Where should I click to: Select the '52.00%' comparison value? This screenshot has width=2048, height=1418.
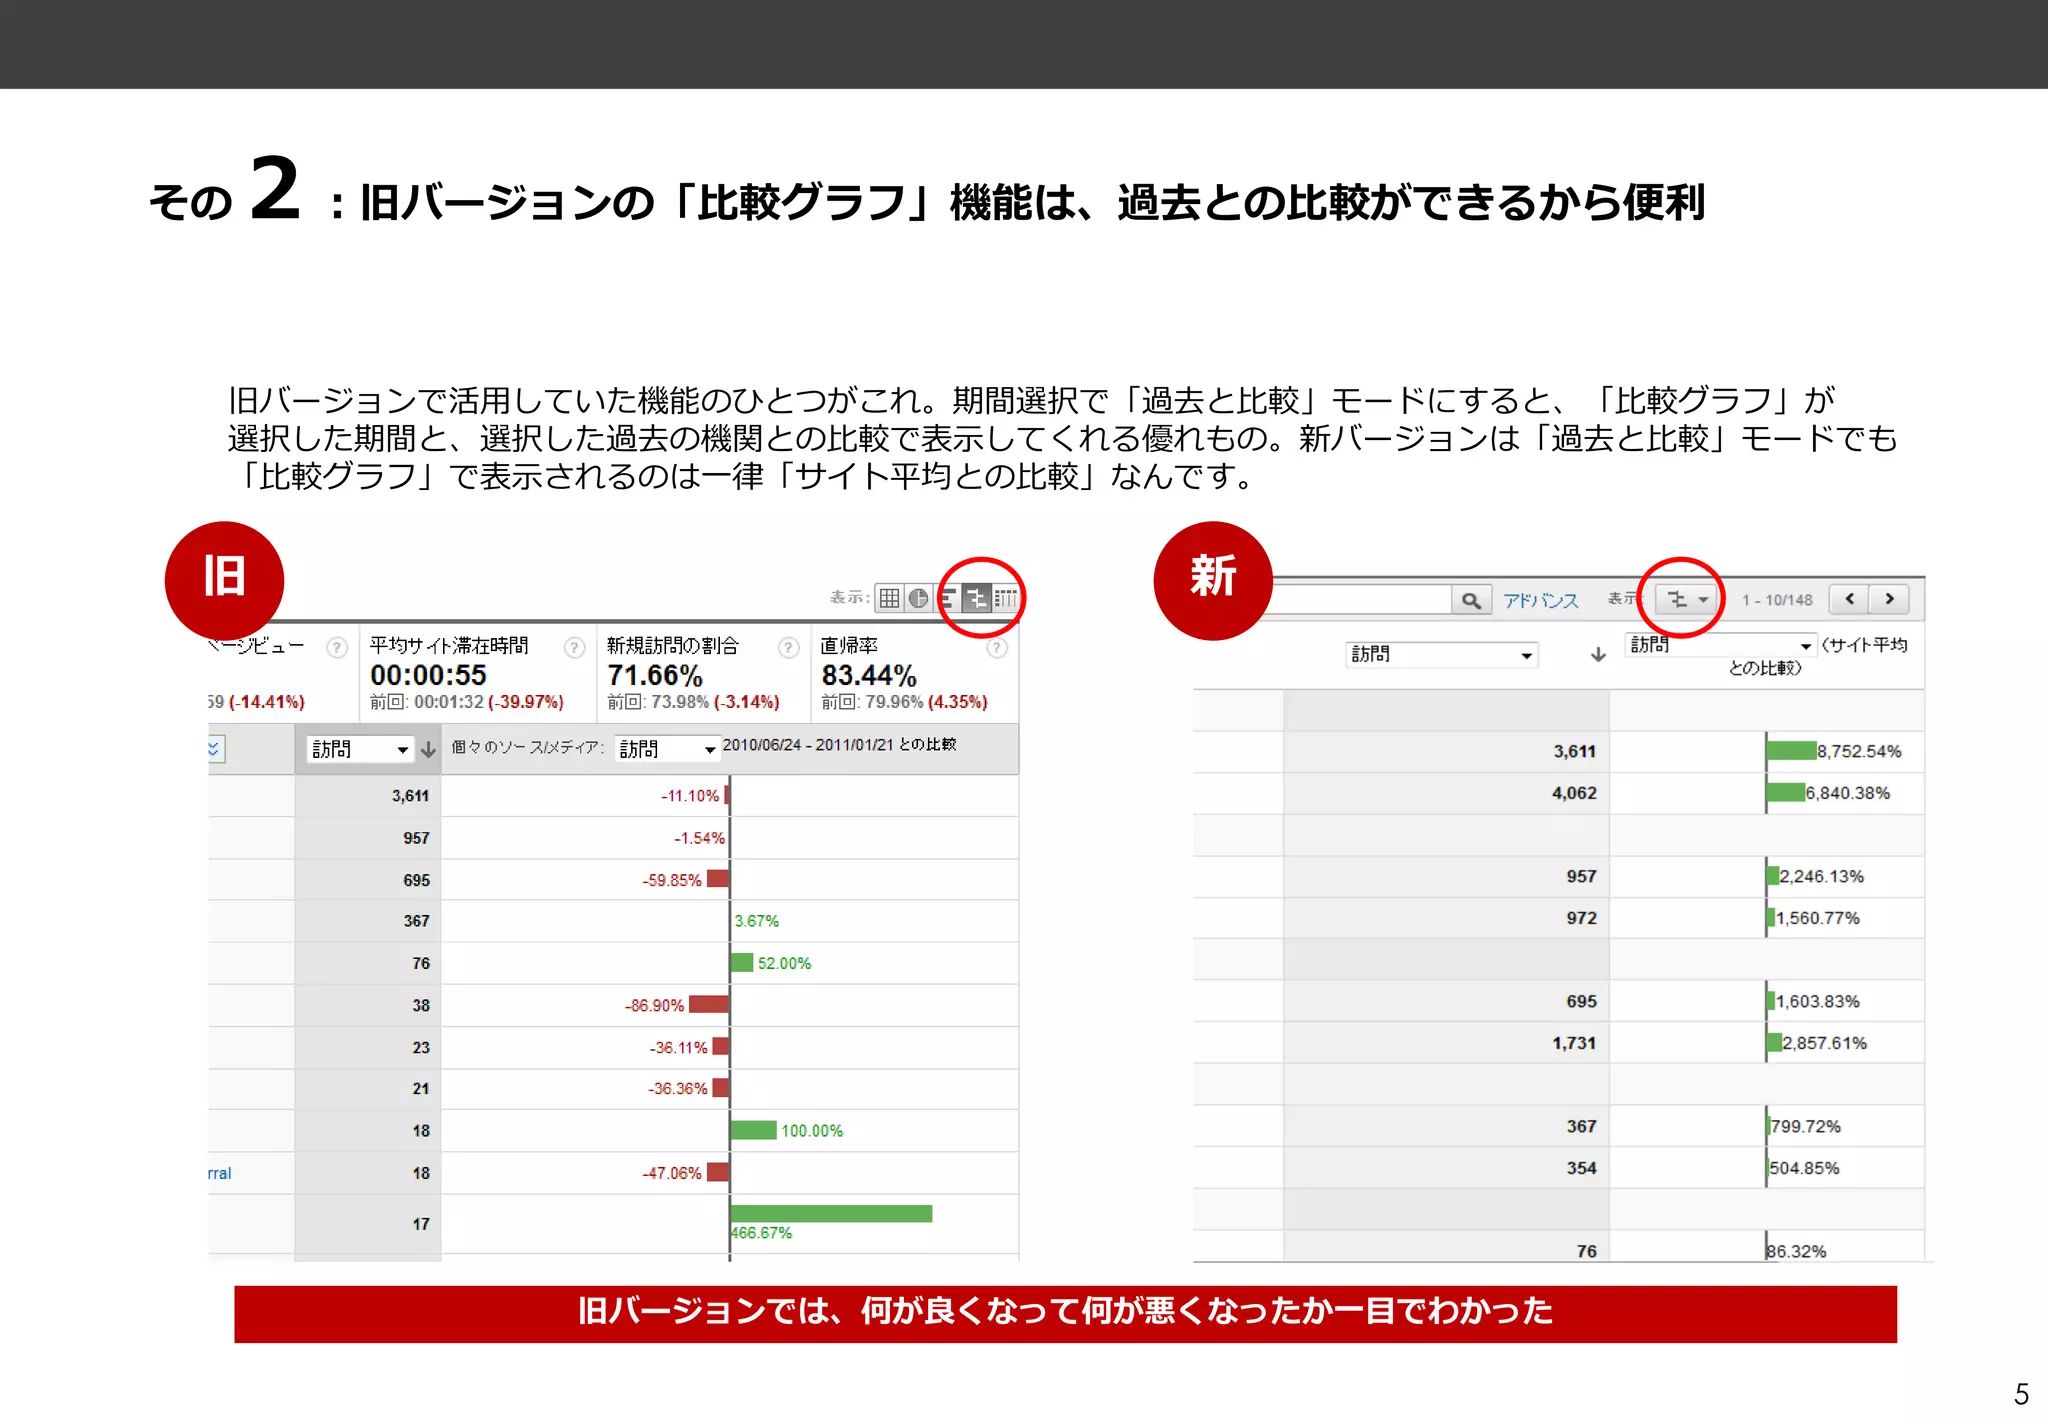coord(784,963)
